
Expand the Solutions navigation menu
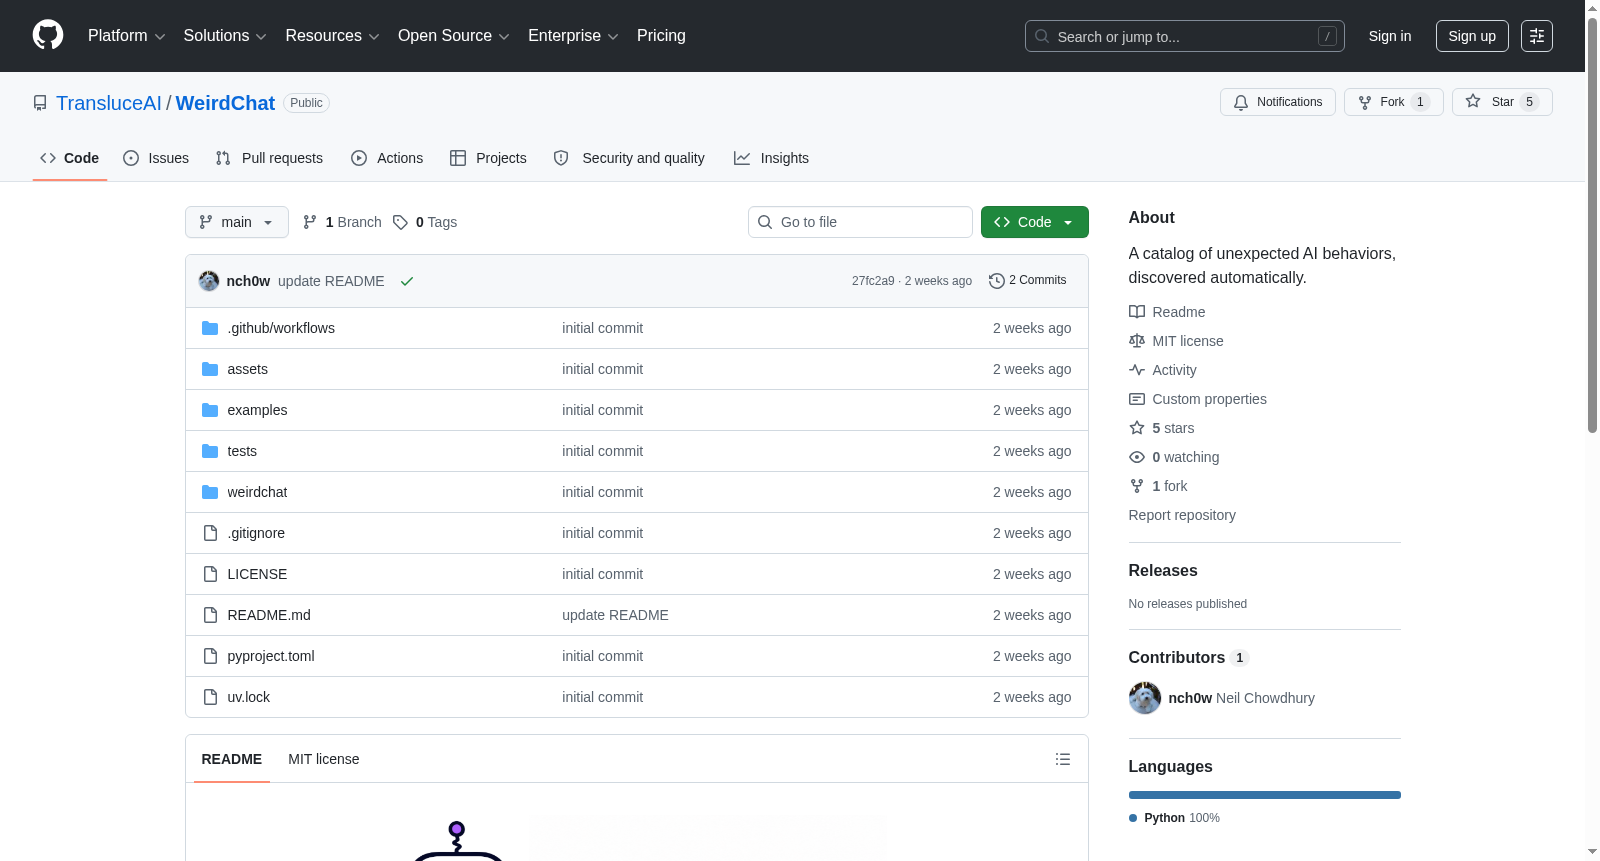click(225, 36)
